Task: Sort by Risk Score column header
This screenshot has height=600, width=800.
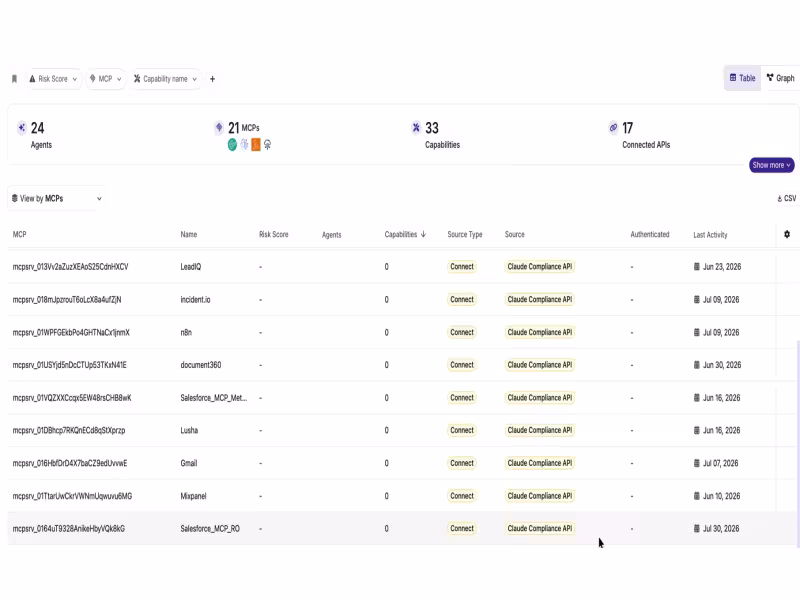Action: pyautogui.click(x=273, y=234)
